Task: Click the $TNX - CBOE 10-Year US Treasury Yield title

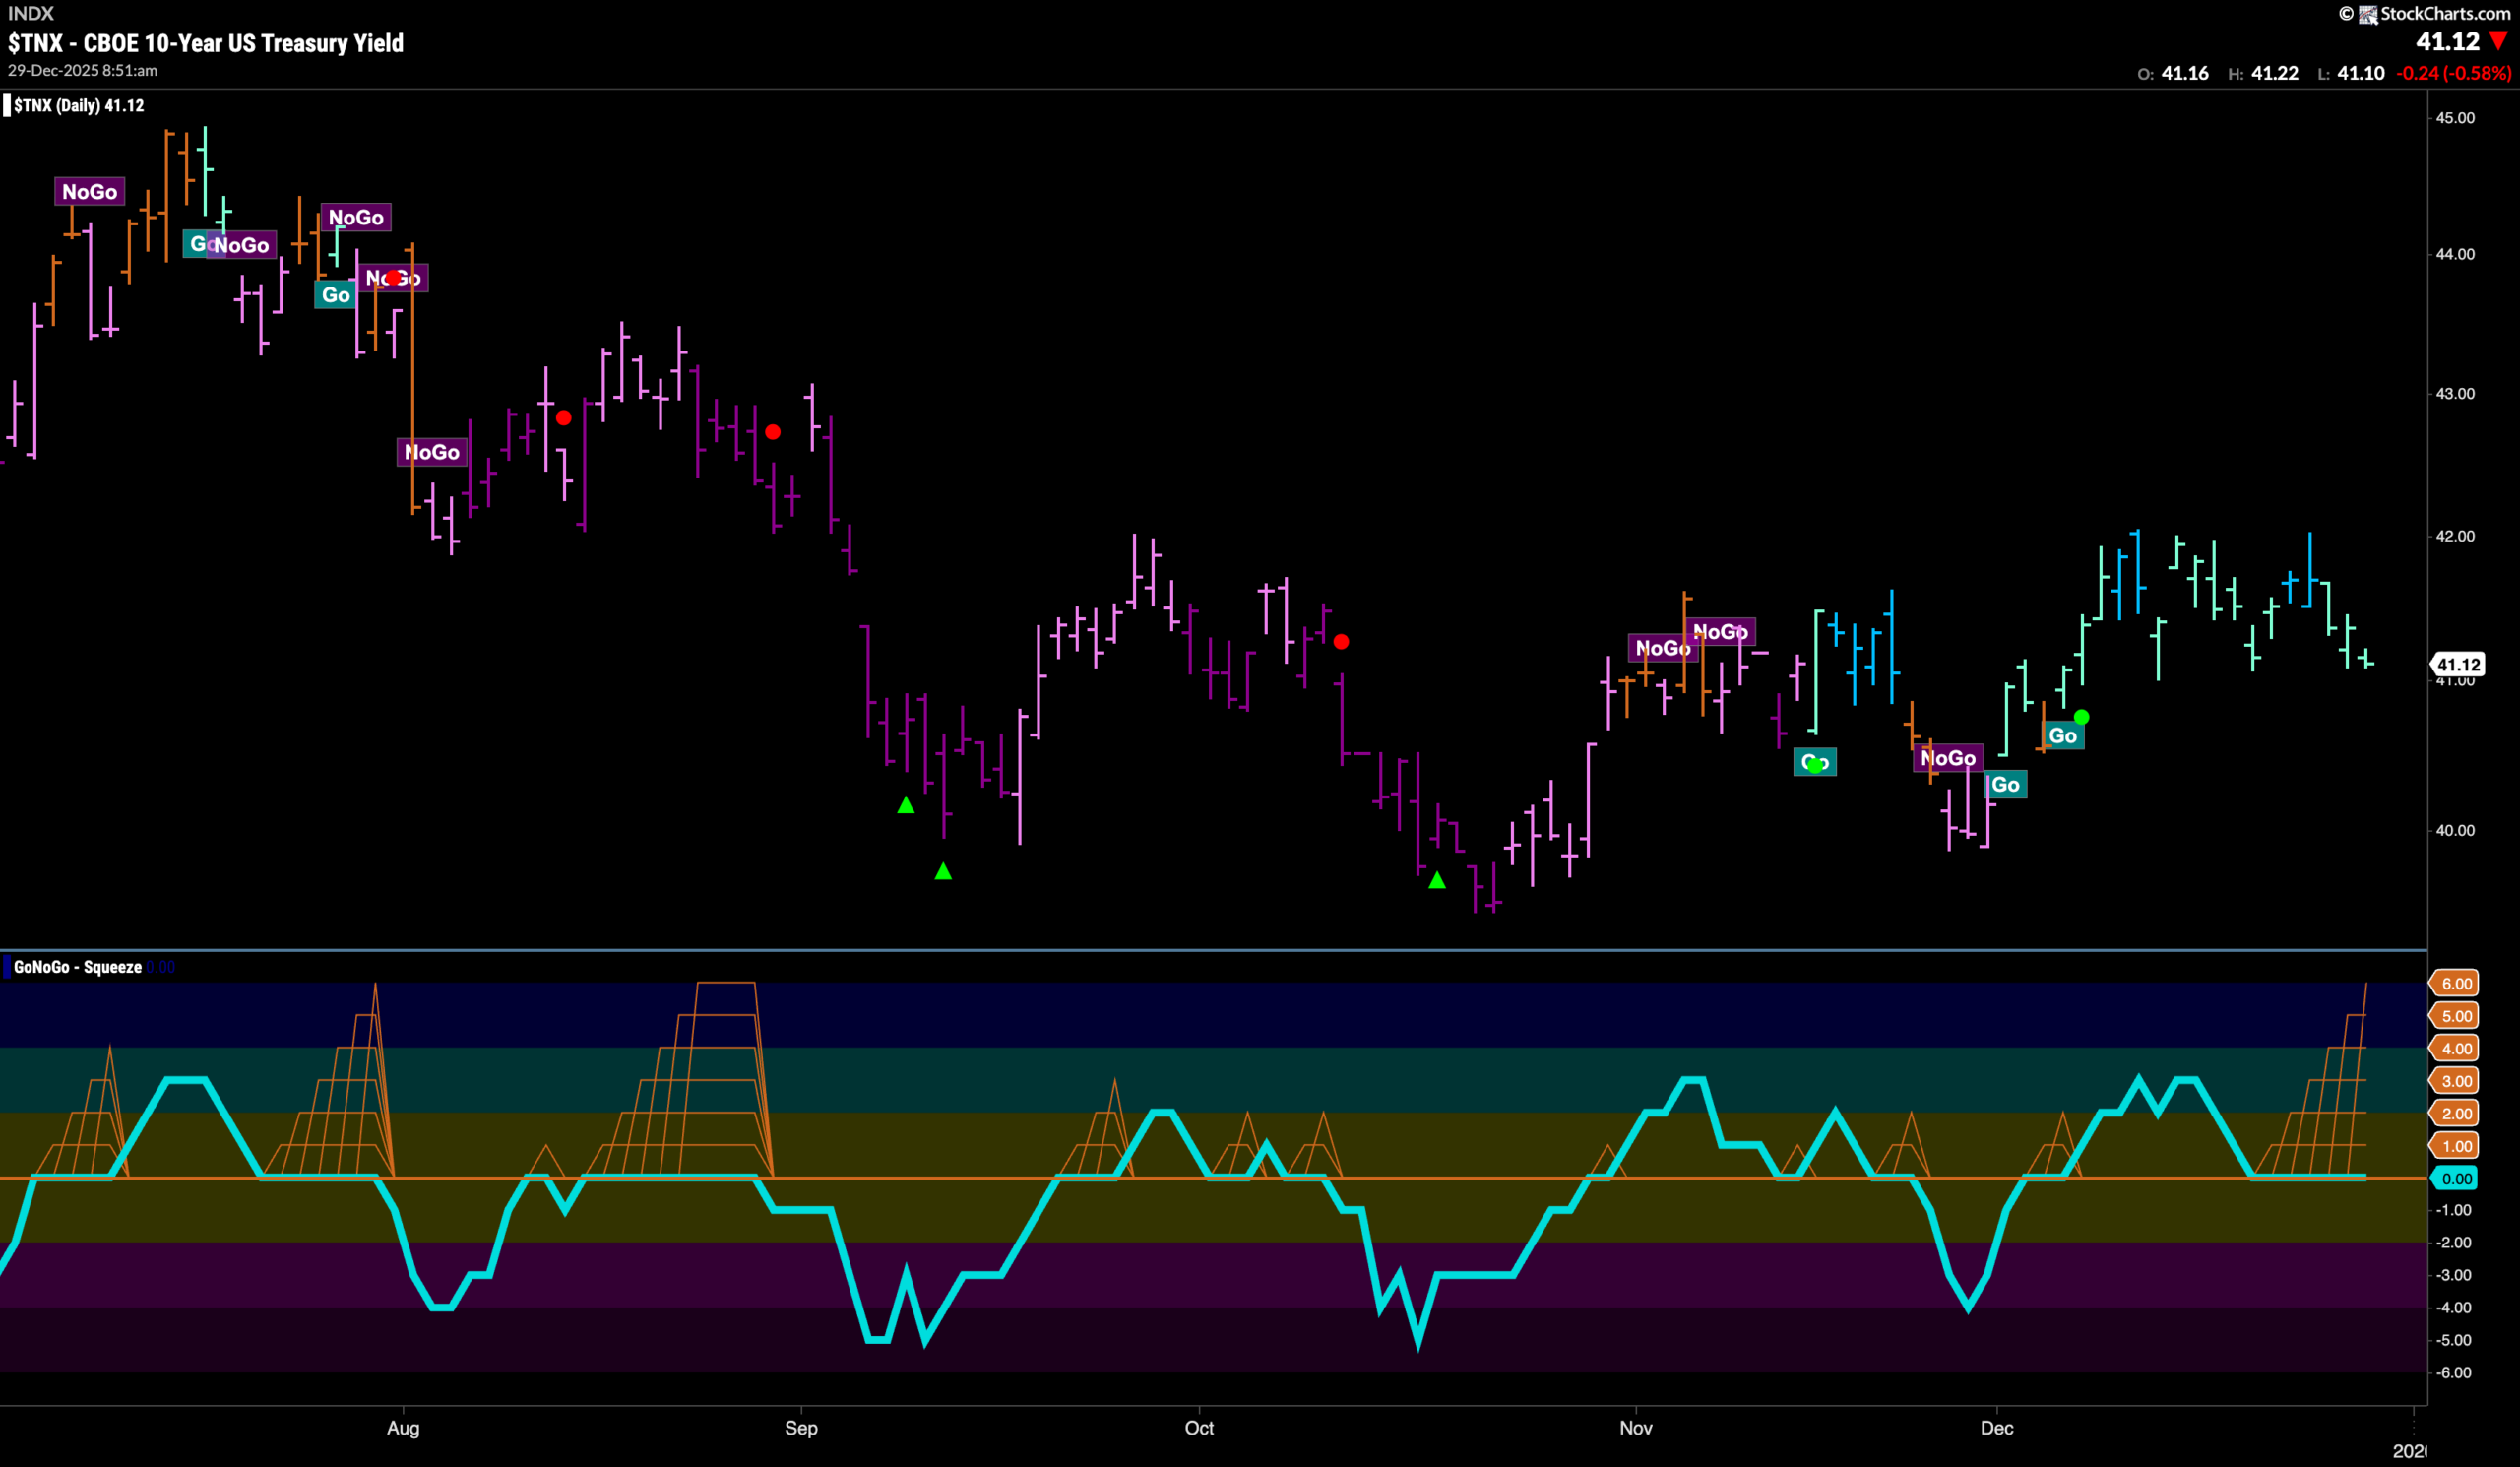Action: pyautogui.click(x=206, y=43)
